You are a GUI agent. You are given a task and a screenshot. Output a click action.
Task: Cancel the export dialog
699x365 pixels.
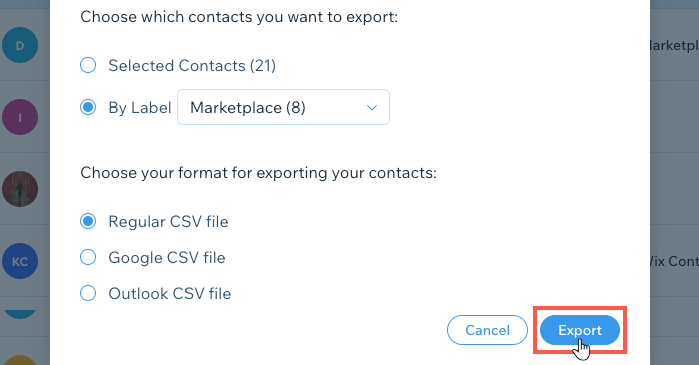tap(487, 330)
